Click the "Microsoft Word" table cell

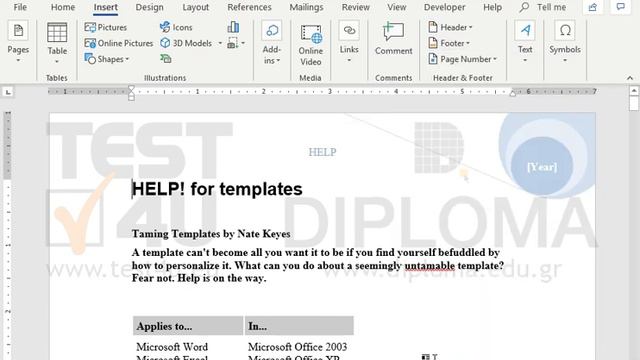point(172,347)
